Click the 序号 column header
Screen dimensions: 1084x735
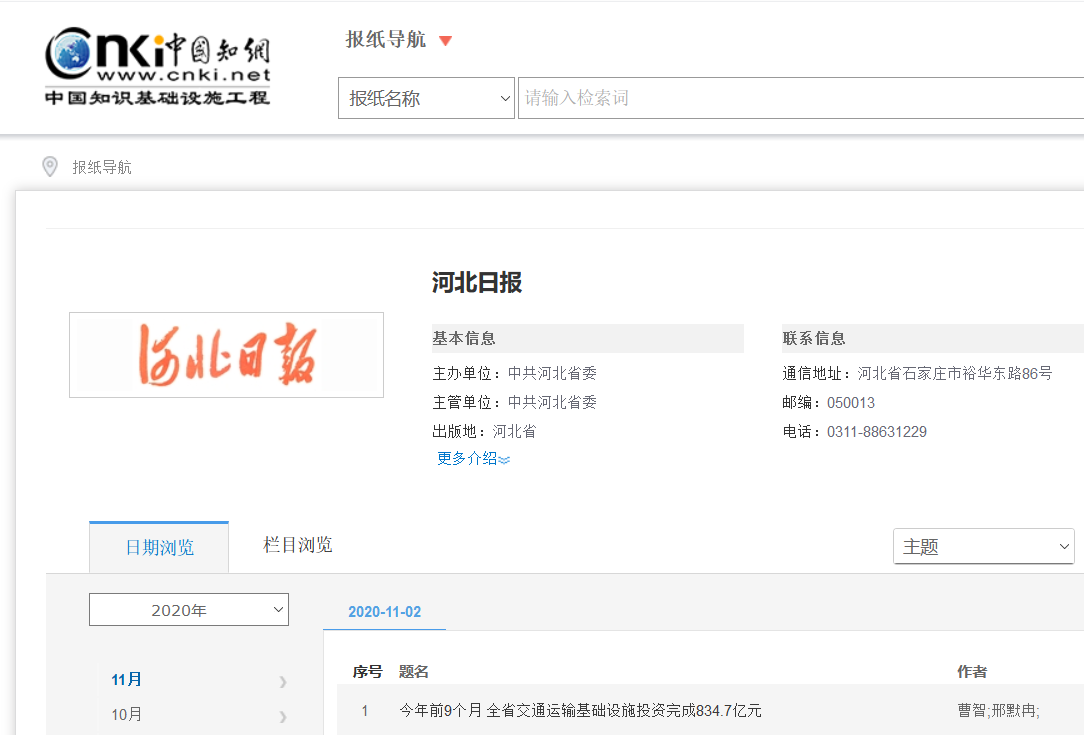(367, 671)
